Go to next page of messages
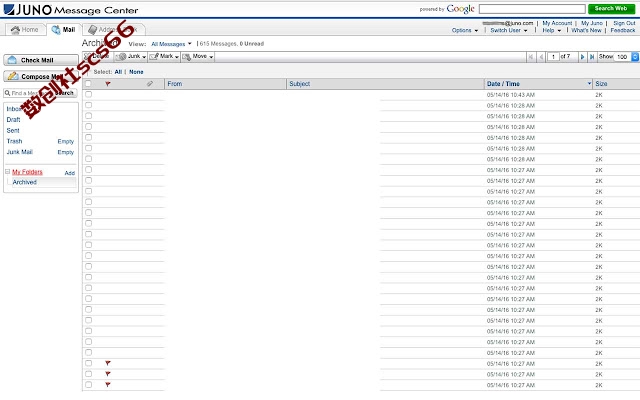Screen dimensions: 640x400 pos(582,57)
